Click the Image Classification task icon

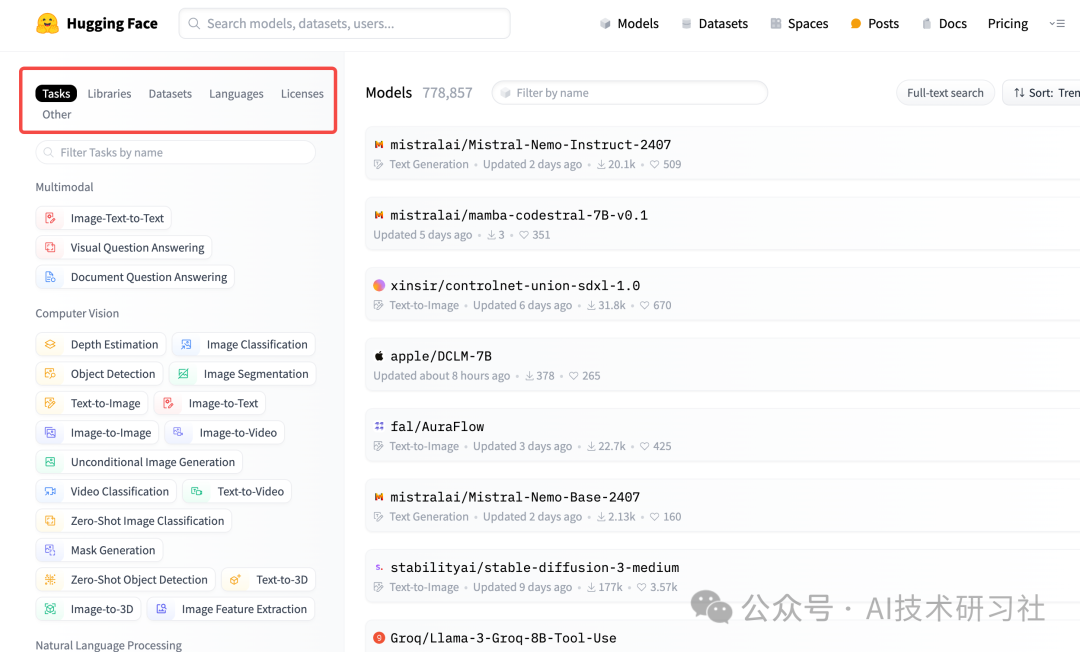click(186, 344)
